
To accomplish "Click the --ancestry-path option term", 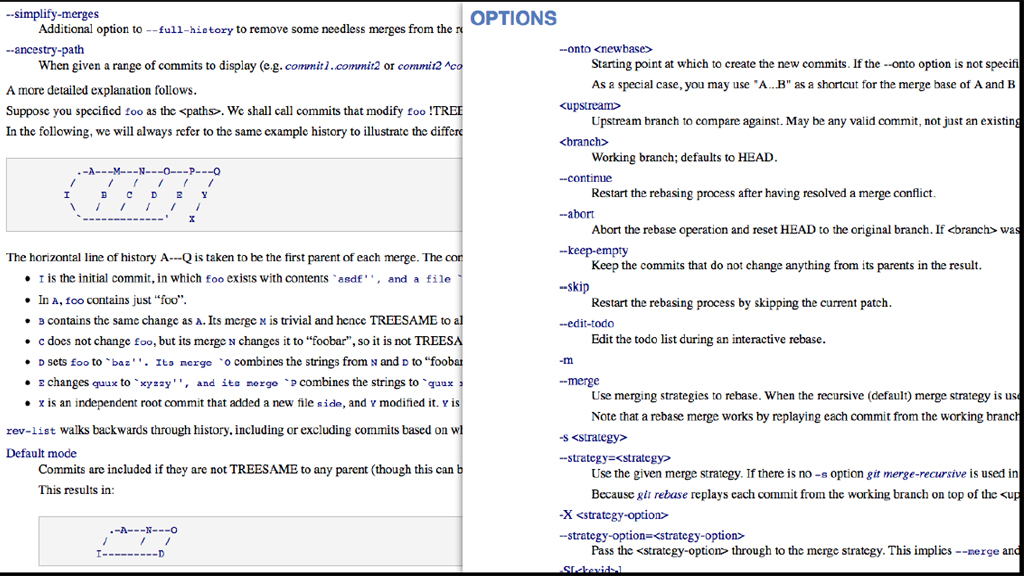I will coord(45,50).
